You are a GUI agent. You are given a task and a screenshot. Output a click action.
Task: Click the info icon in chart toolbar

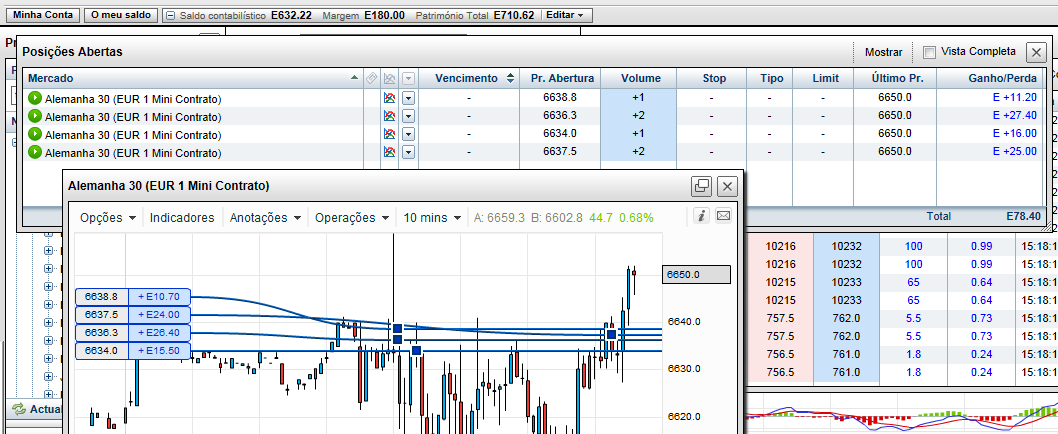point(702,216)
